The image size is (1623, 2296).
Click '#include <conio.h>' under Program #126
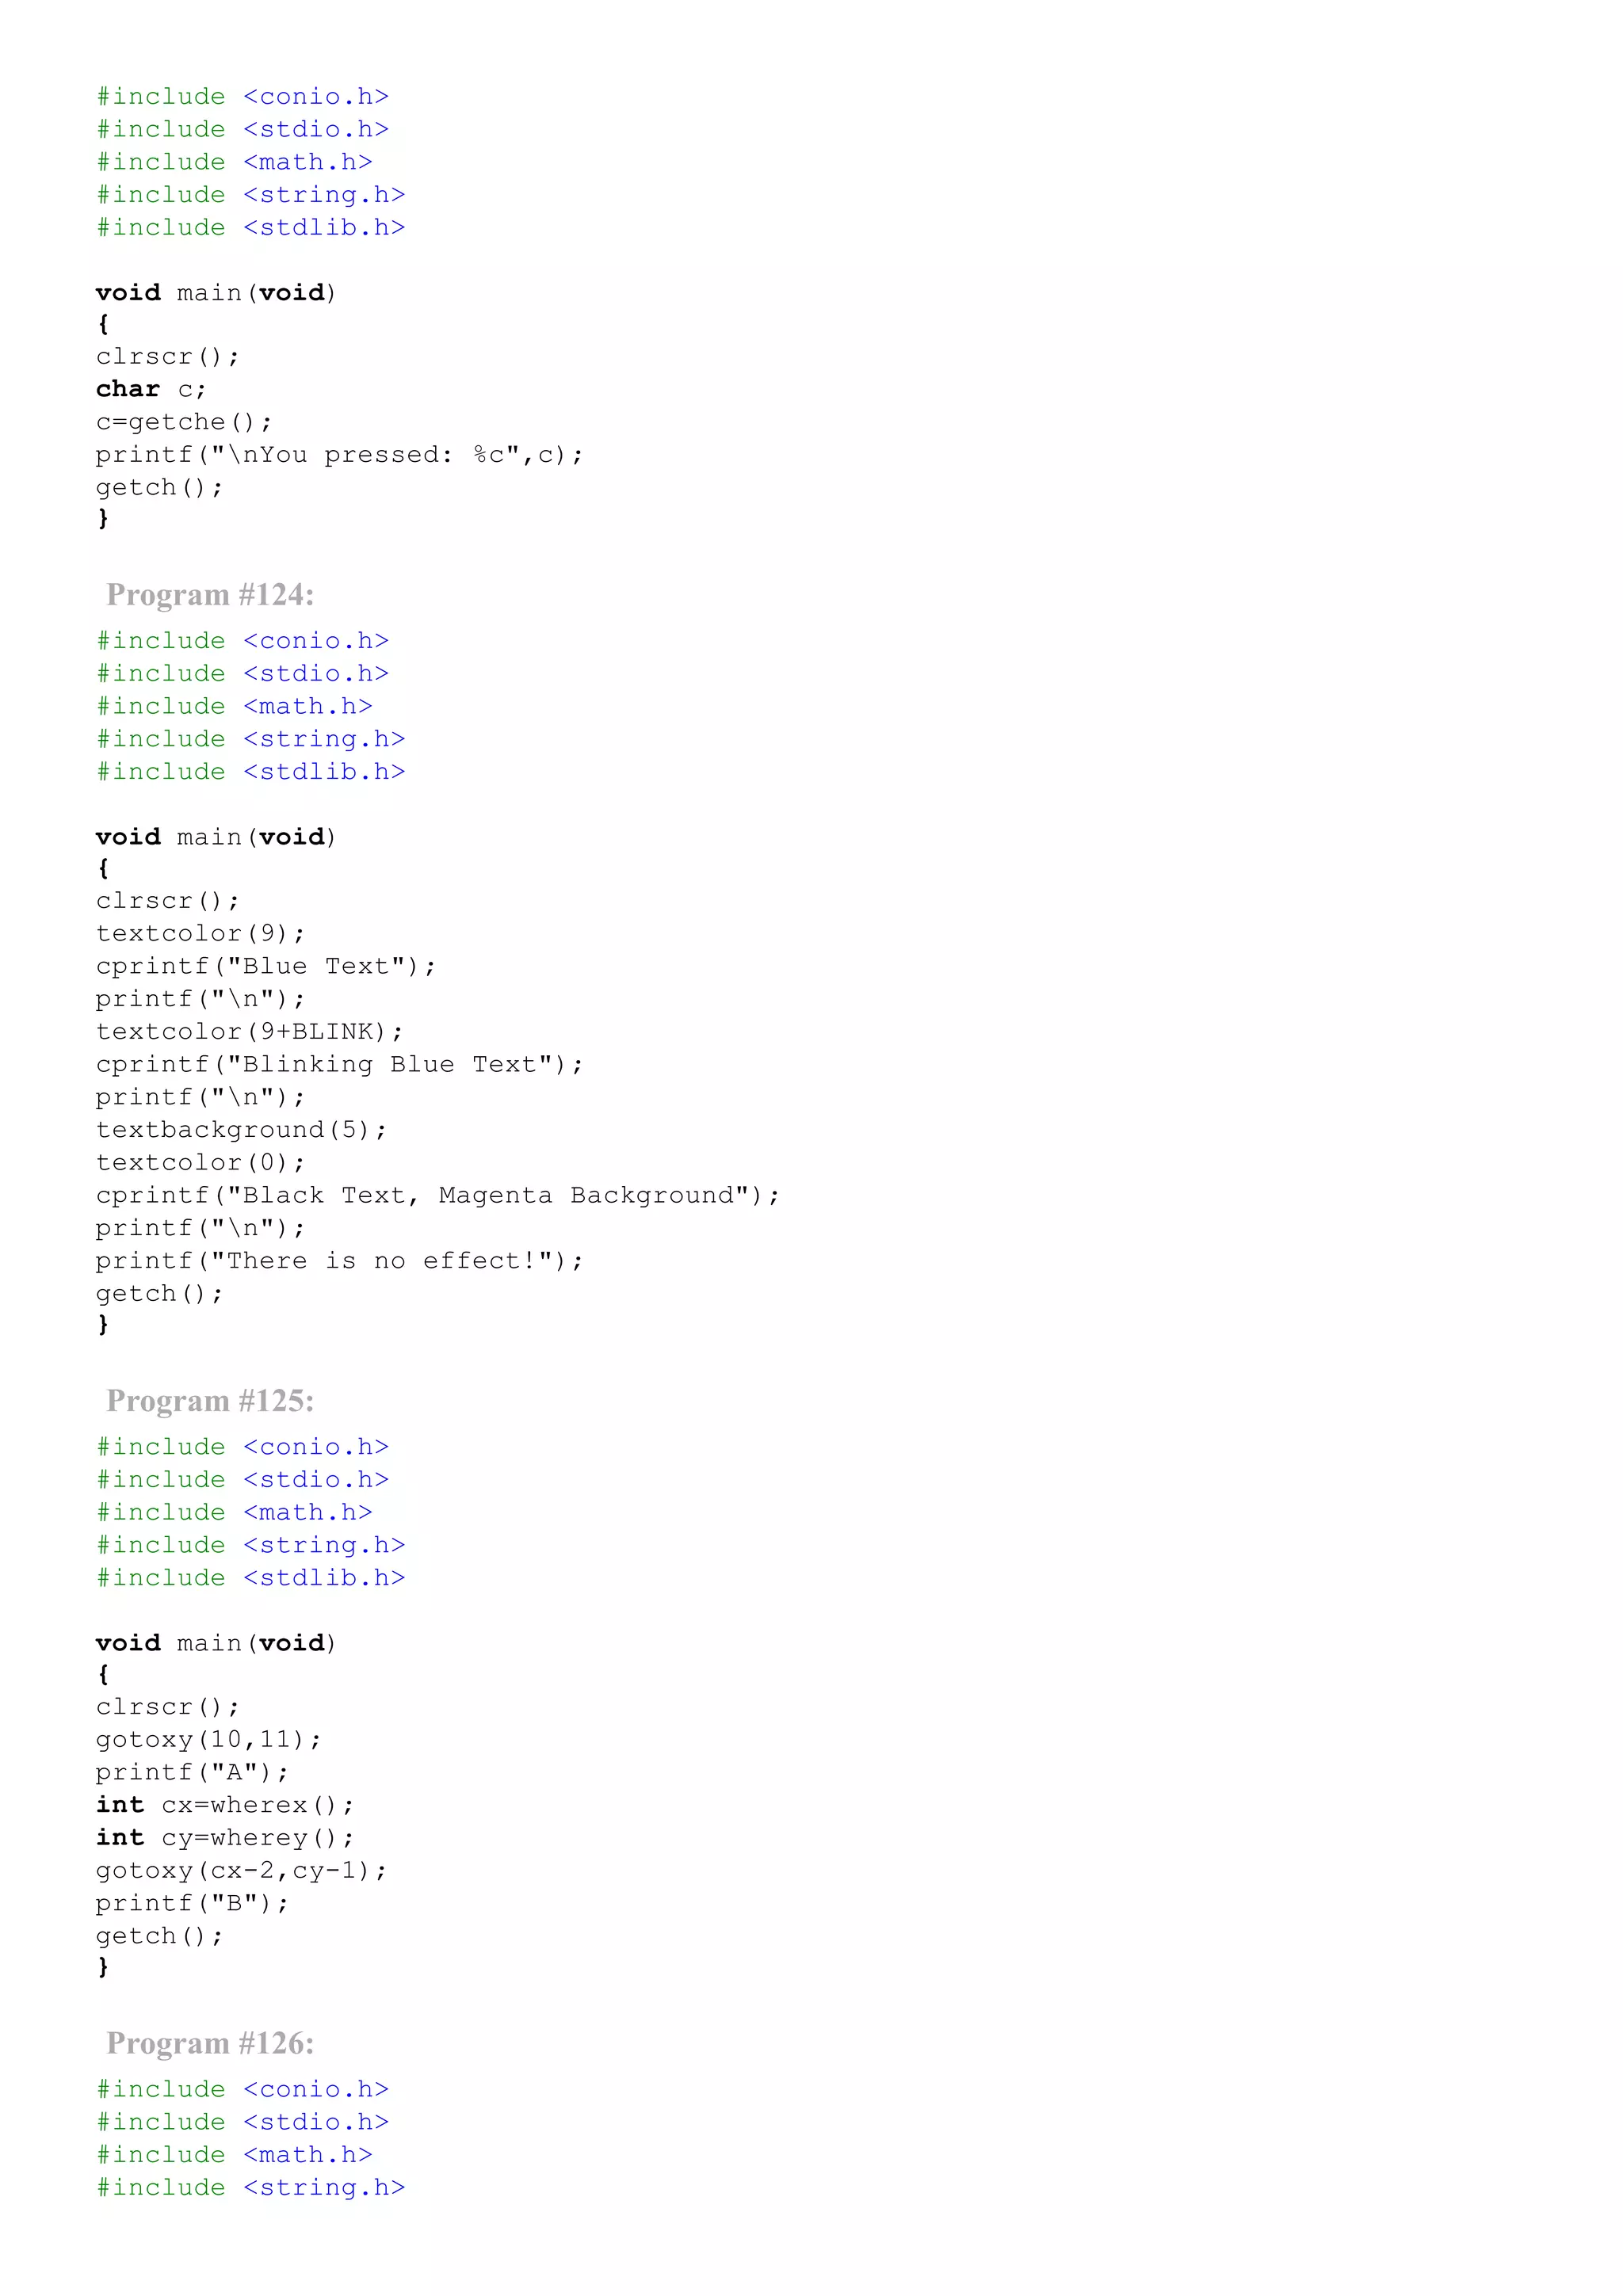pos(243,2089)
